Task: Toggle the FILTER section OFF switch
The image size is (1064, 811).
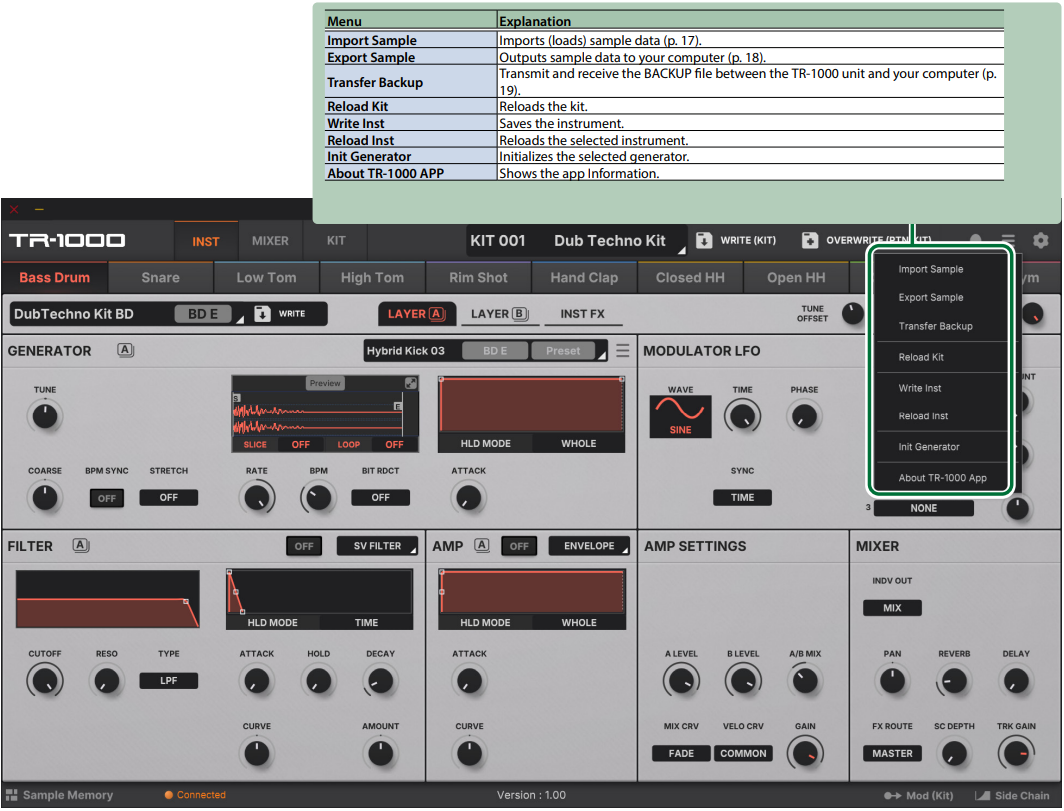Action: coord(304,546)
